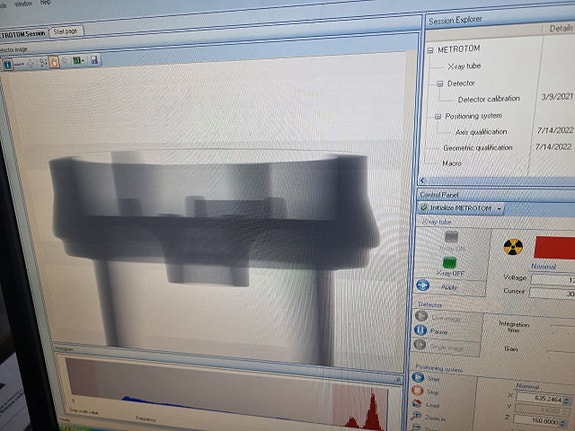575x431 pixels.
Task: Toggle the highlighted orange toolbar icon
Action: click(x=54, y=62)
